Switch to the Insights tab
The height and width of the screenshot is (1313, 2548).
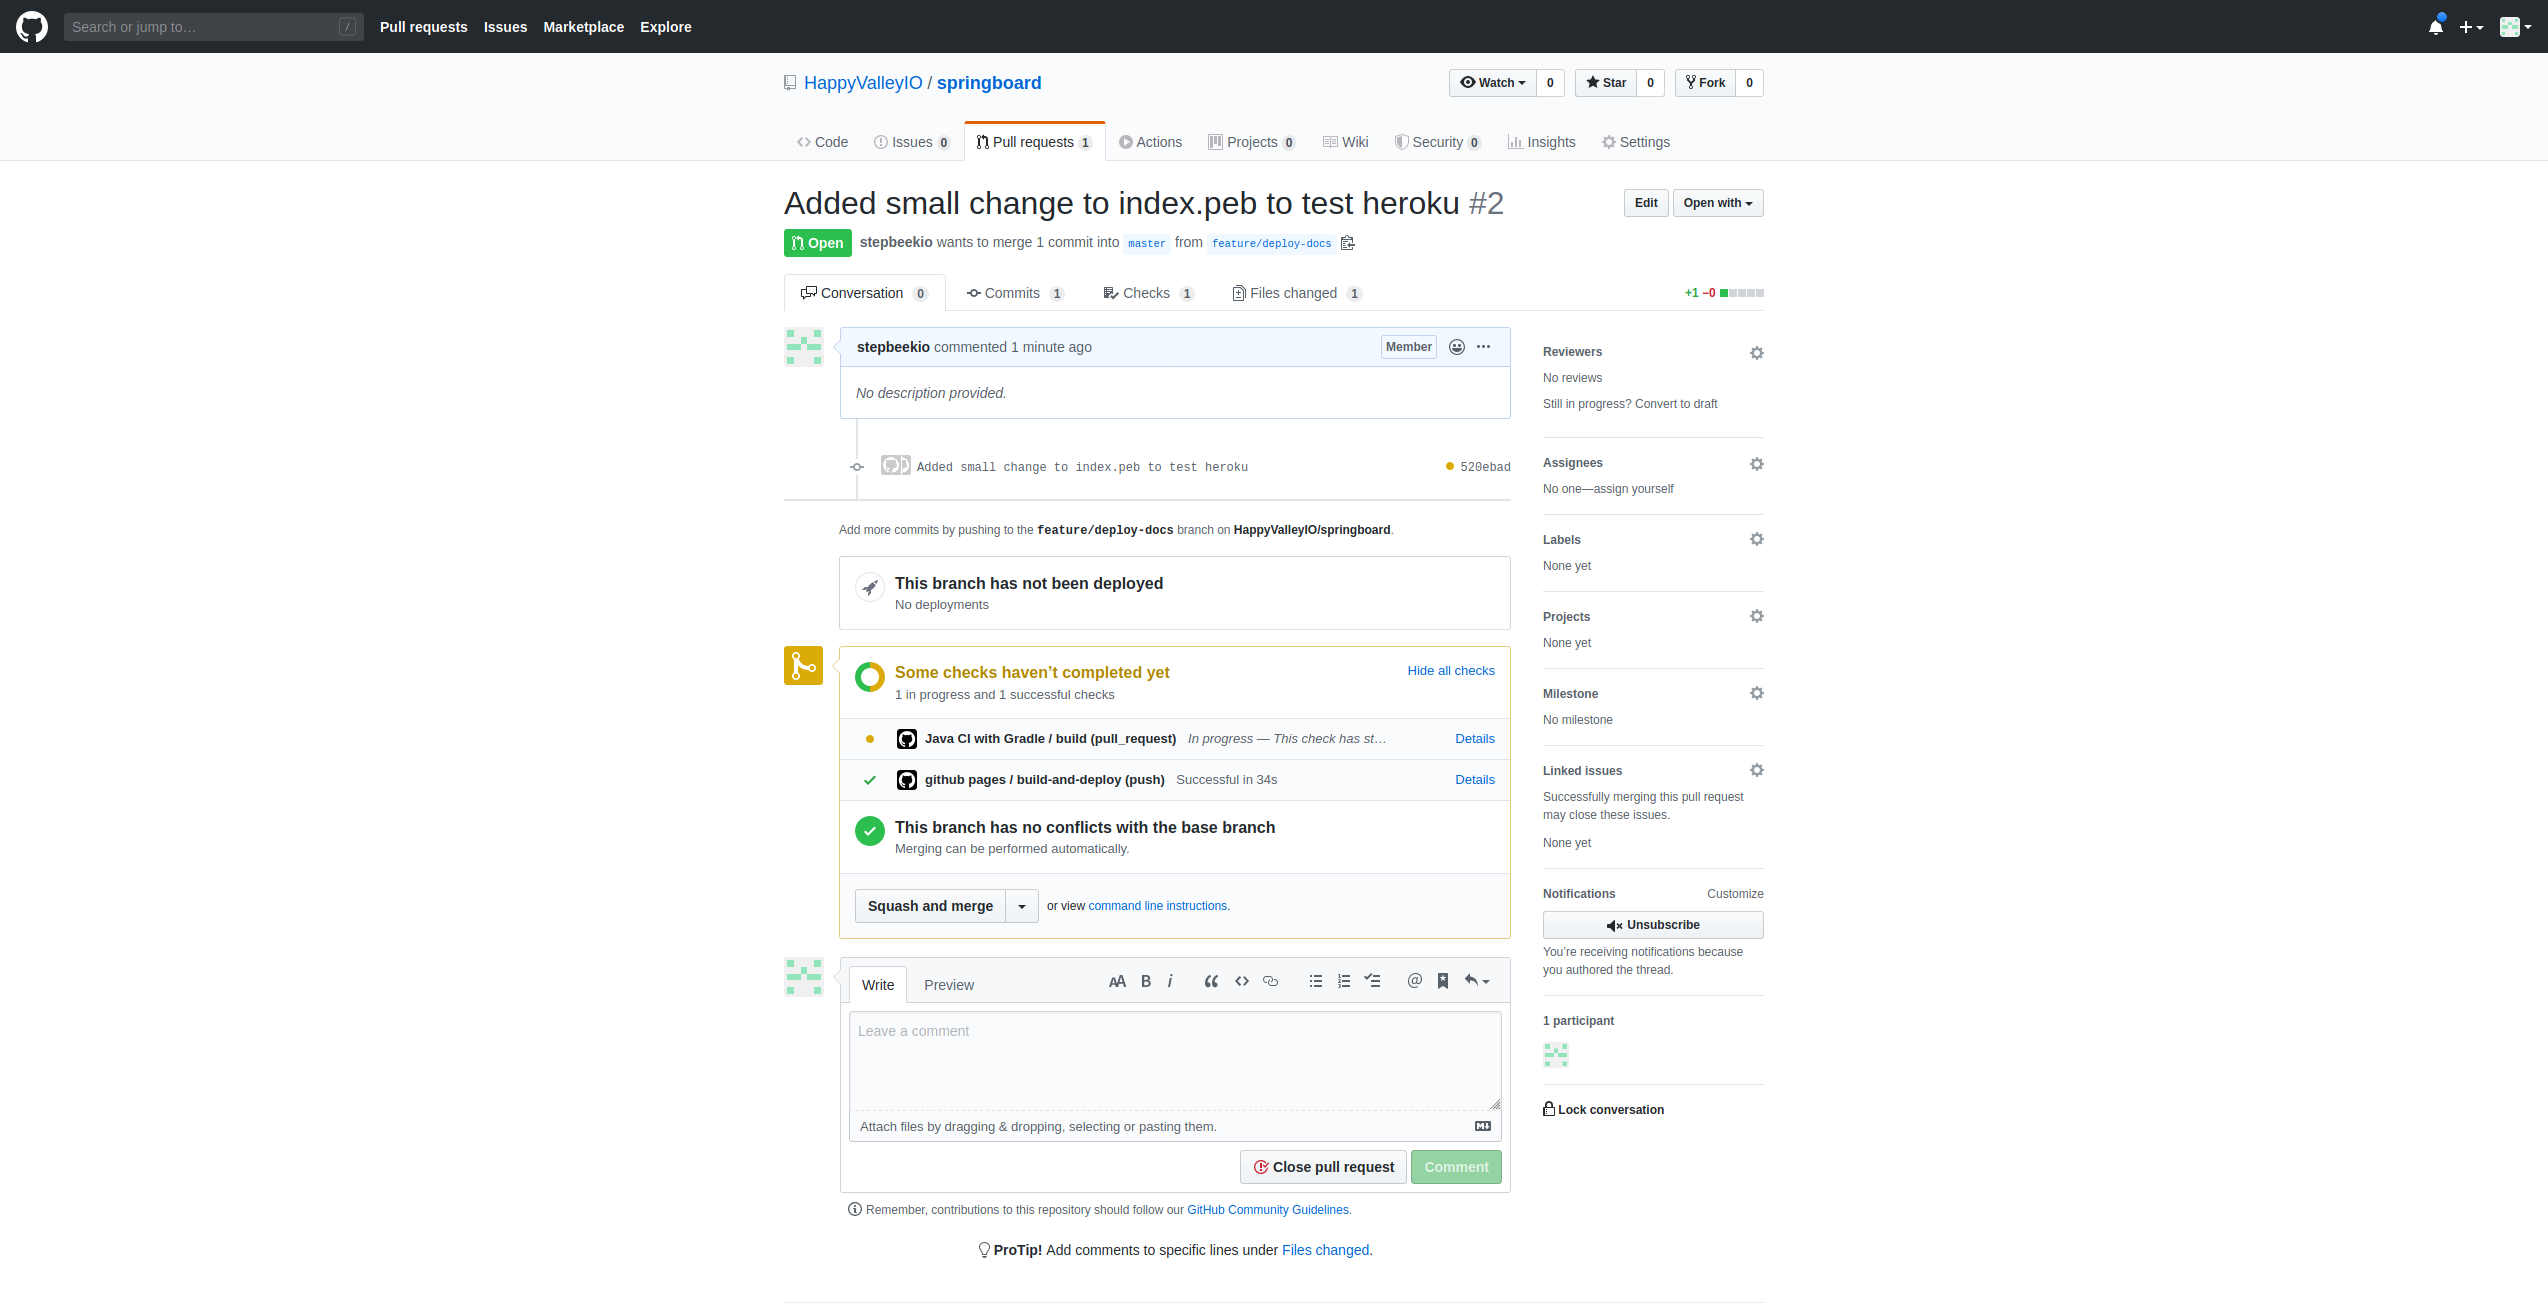click(1541, 142)
